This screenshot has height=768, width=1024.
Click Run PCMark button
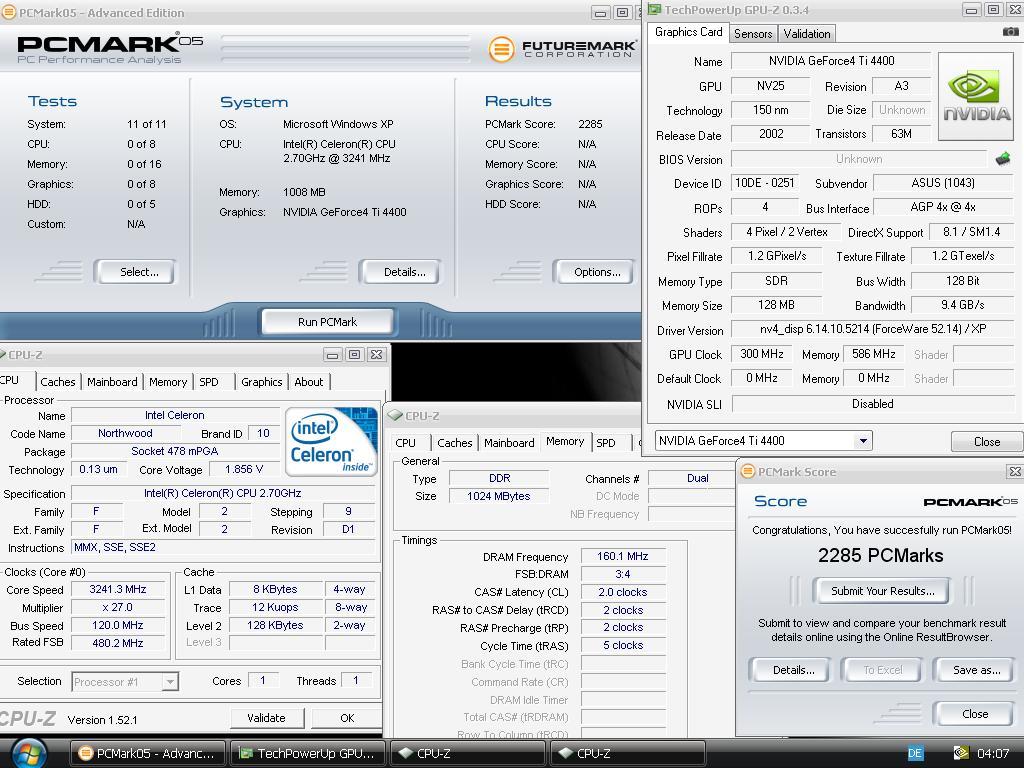327,322
